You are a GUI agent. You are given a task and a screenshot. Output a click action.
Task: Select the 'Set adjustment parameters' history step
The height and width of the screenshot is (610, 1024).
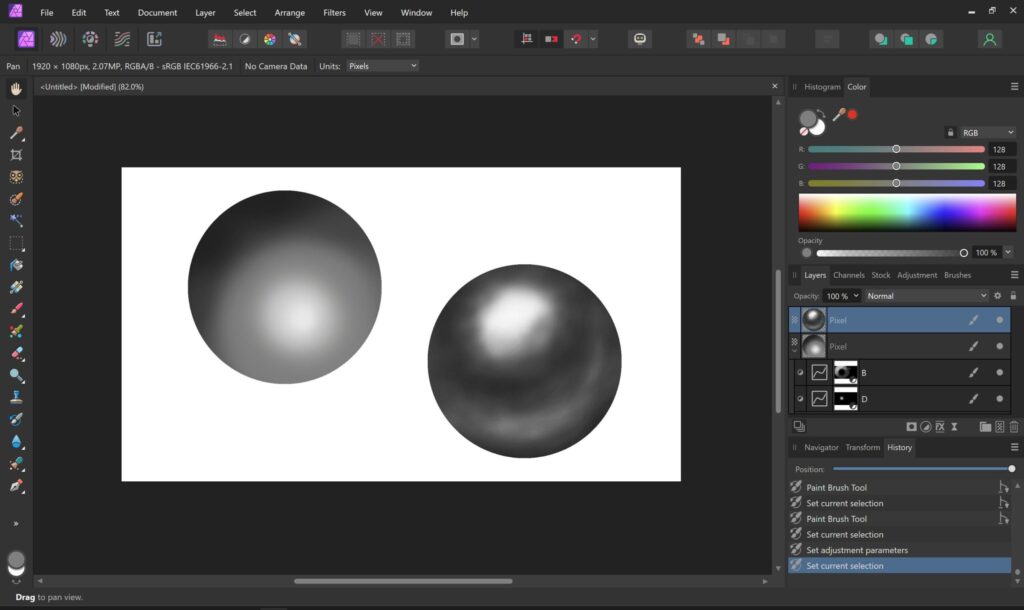coord(857,550)
